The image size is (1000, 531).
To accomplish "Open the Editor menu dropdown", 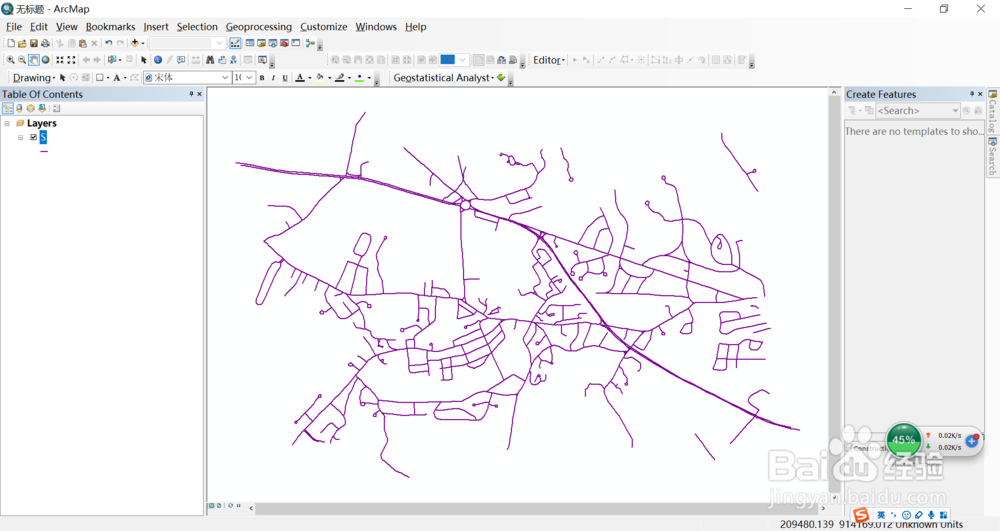I will [x=549, y=60].
